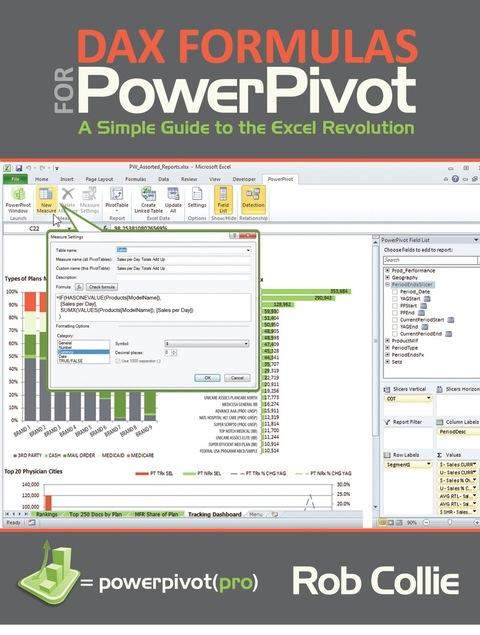Insert a PivotTable from the ribbon
Viewport: 480px width, 635px height.
(117, 200)
